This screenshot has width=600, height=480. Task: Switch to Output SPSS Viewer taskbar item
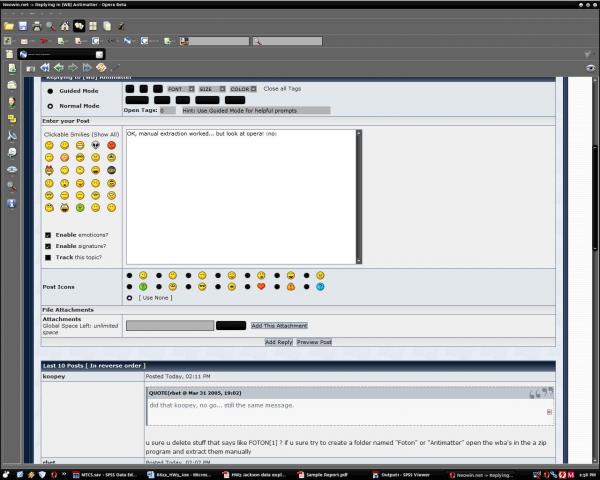(401, 475)
